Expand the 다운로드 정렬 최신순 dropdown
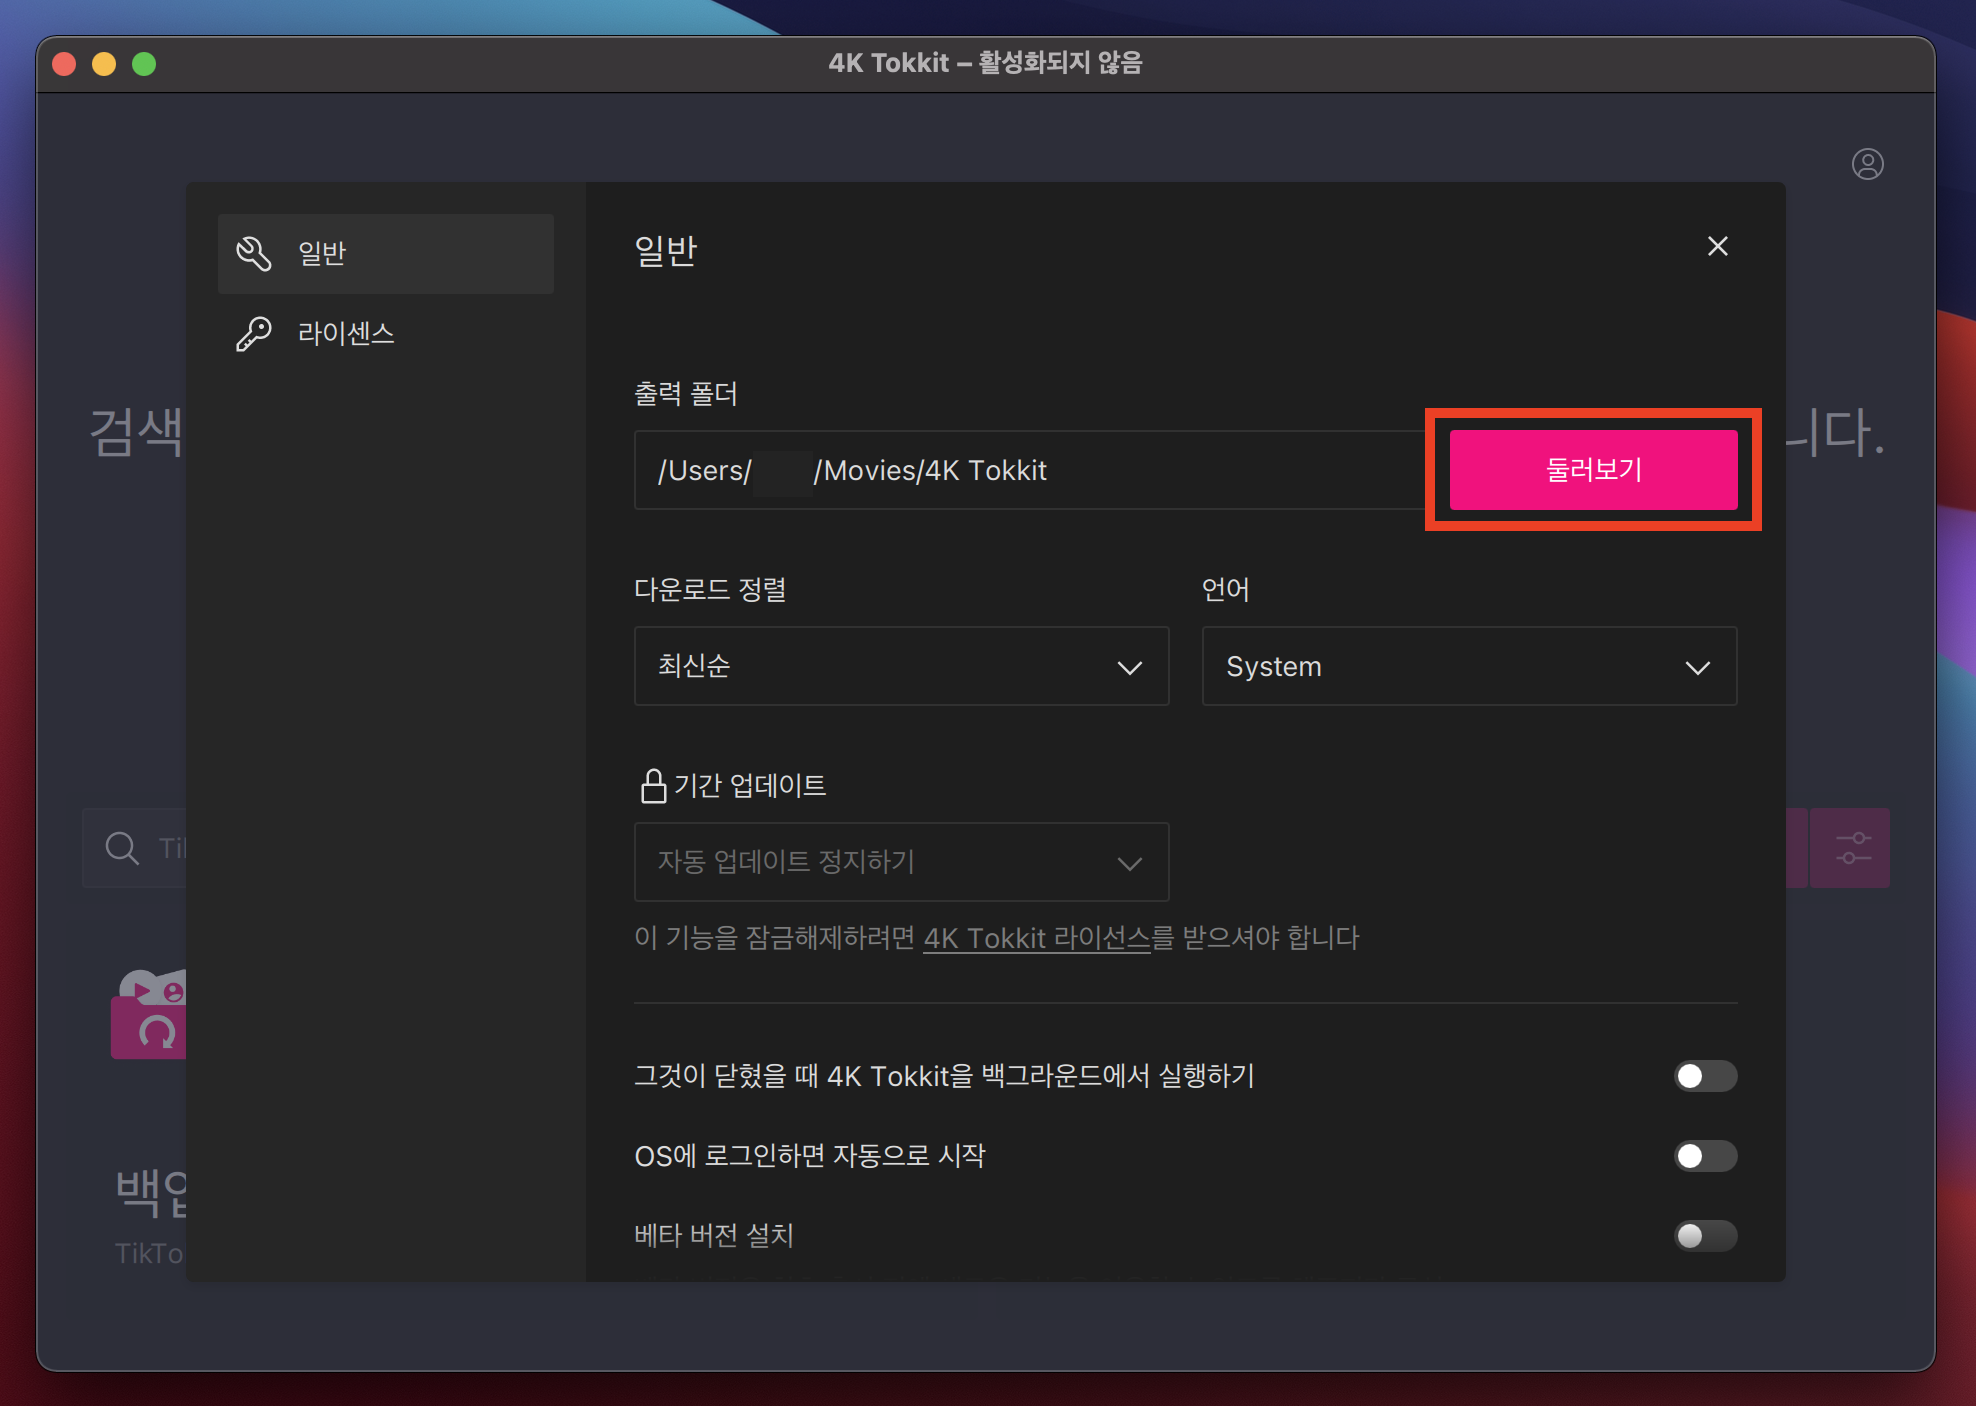 [x=901, y=666]
